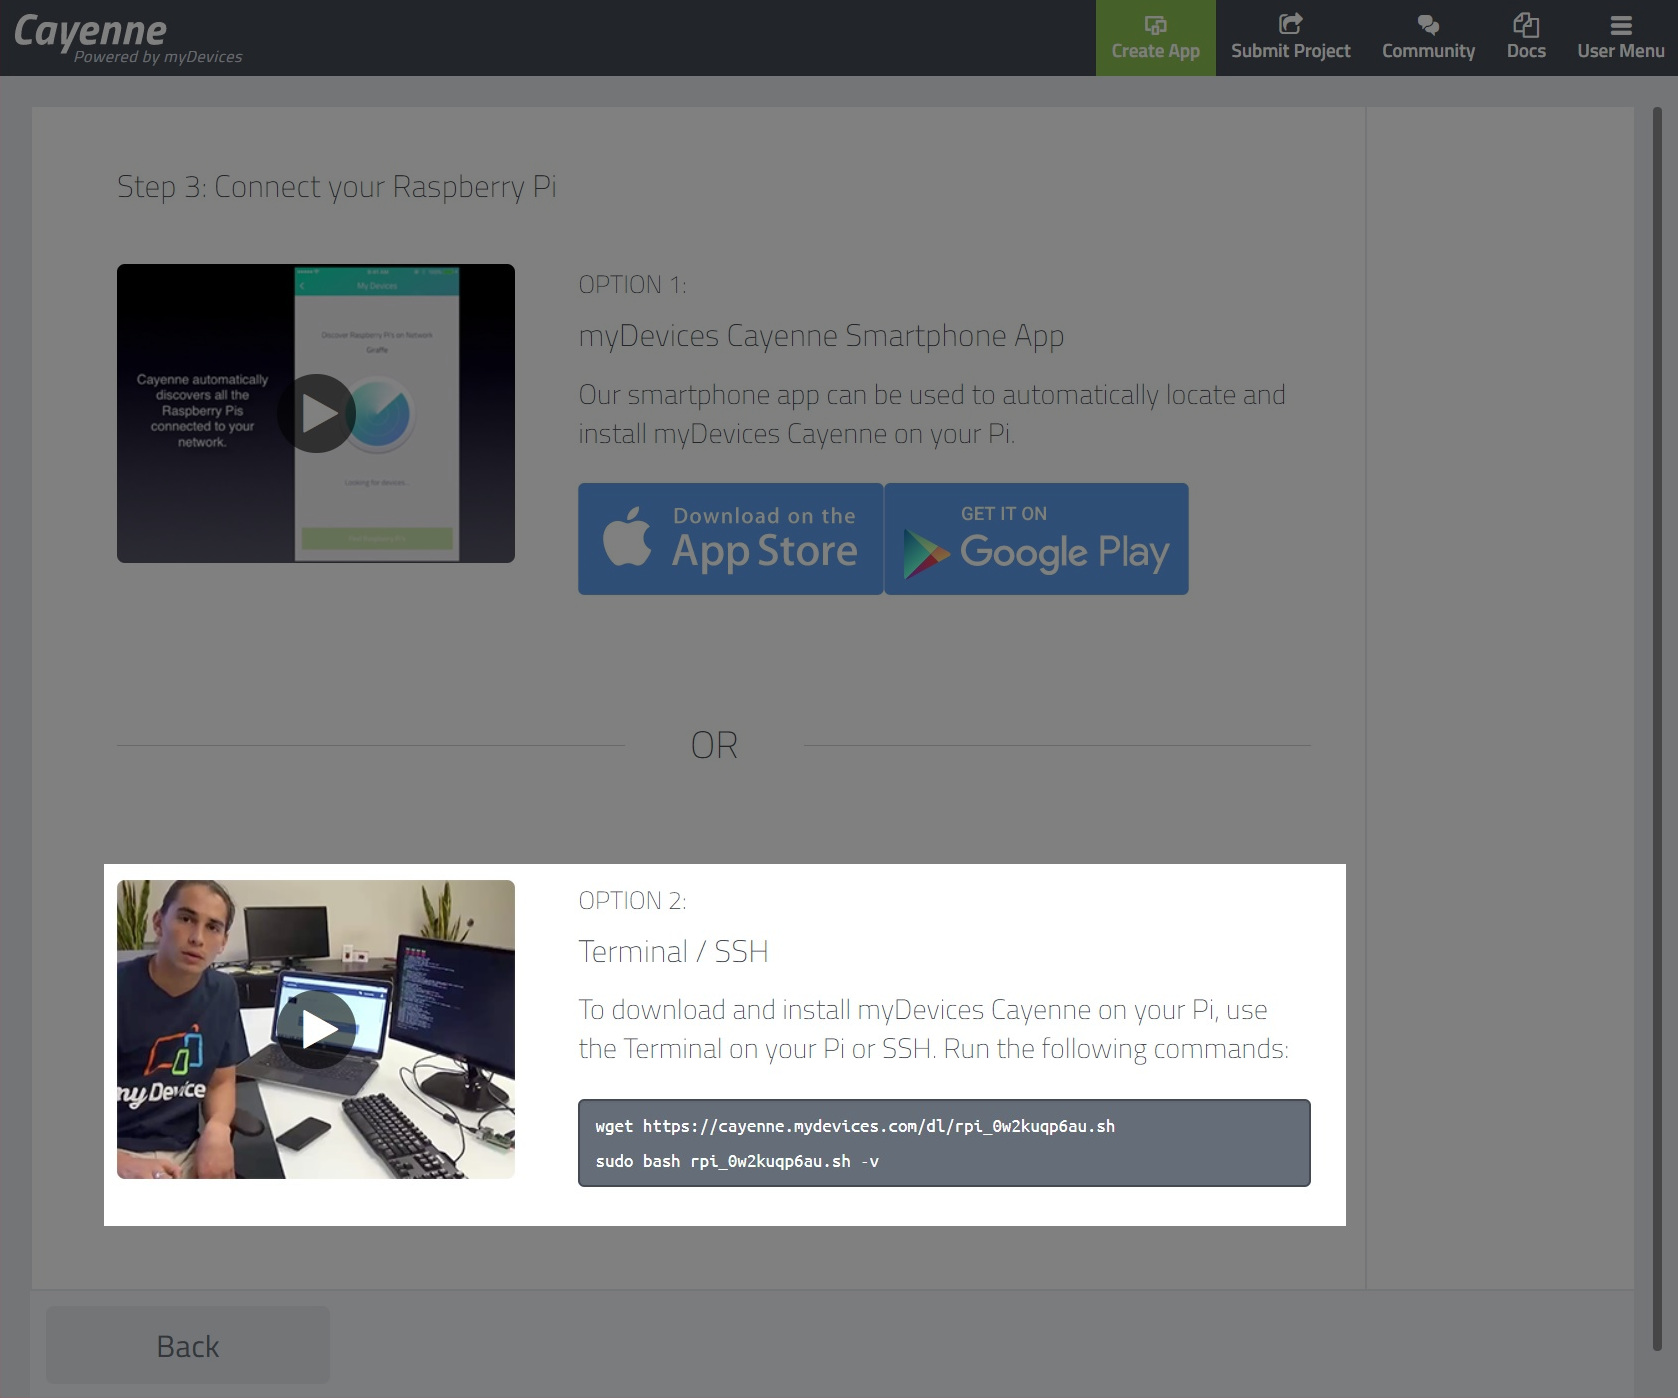Open the User Menu hamburger icon
Viewport: 1678px width, 1398px height.
coord(1621,25)
